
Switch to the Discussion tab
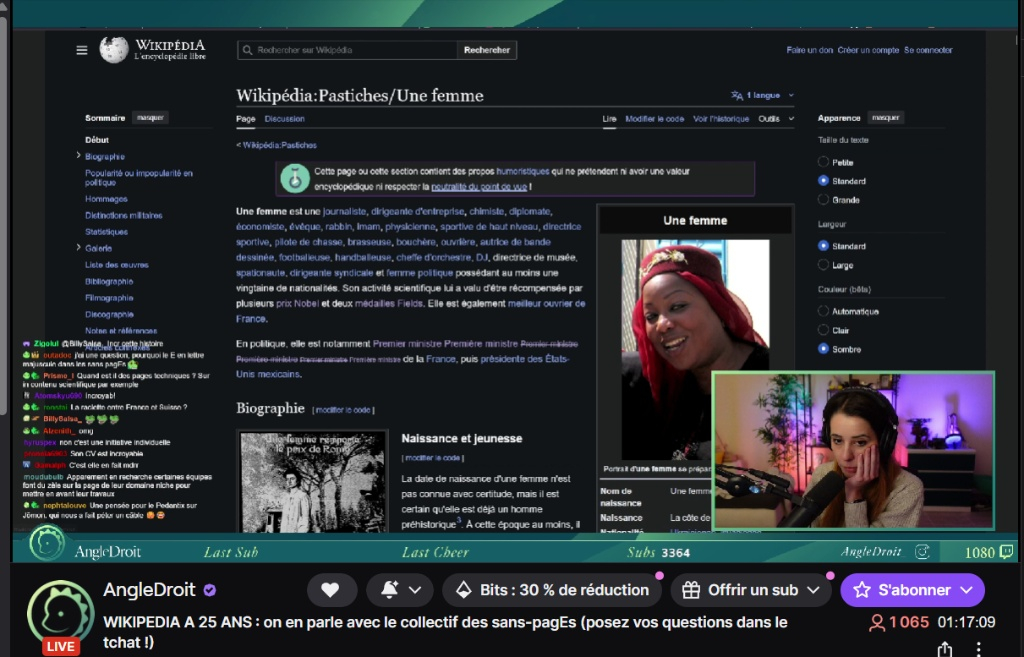coord(284,119)
